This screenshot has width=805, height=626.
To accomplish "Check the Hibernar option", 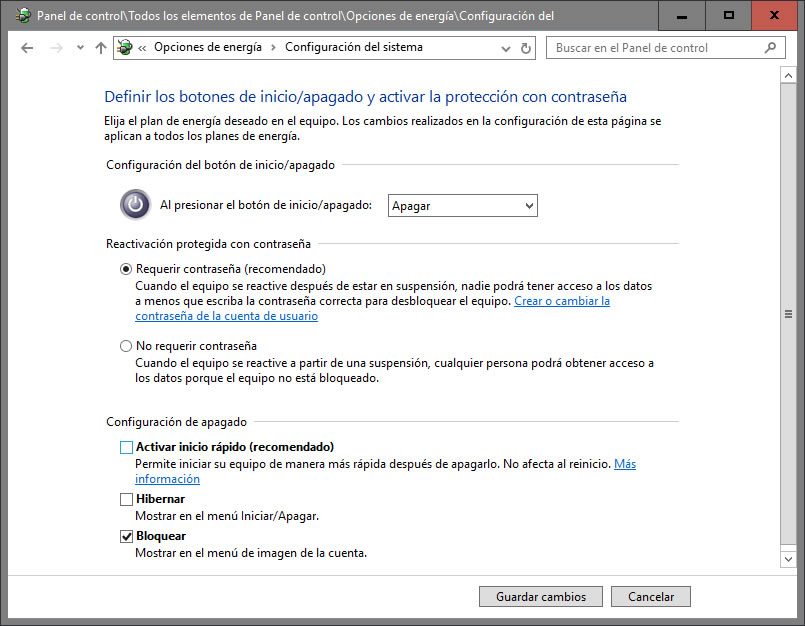I will [x=126, y=499].
